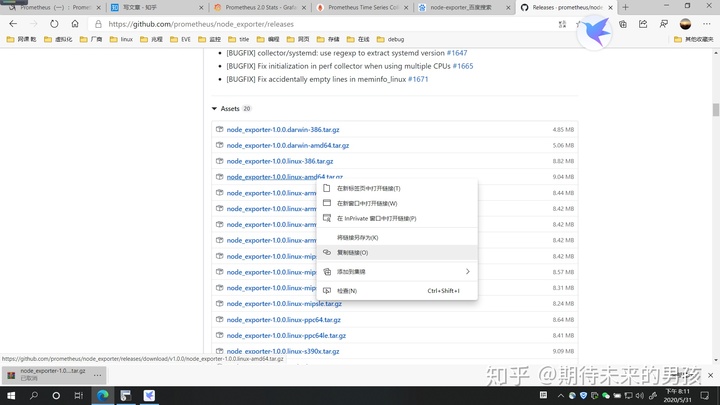Select copy link menu entry
Image resolution: width=720 pixels, height=405 pixels.
click(397, 253)
